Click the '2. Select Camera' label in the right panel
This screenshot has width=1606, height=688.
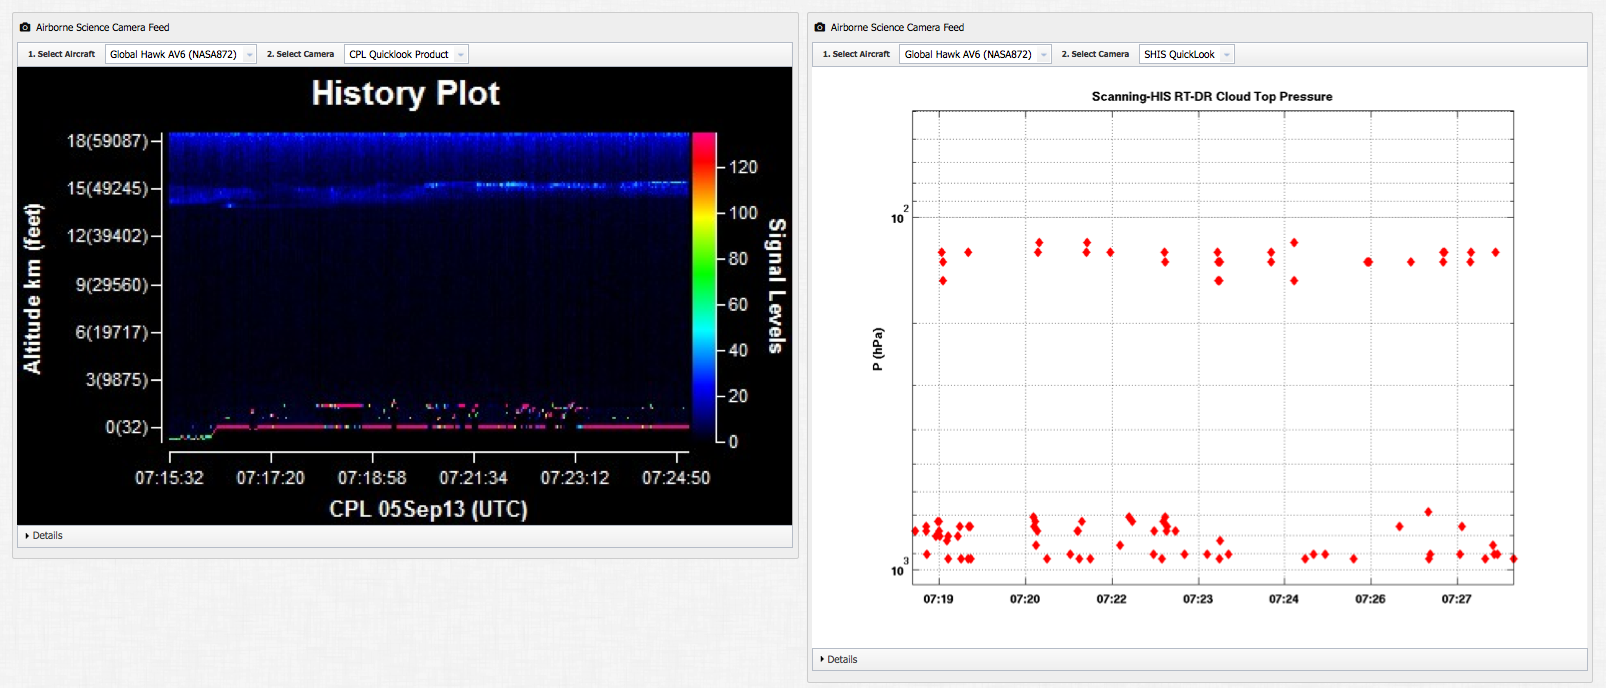tap(1095, 54)
